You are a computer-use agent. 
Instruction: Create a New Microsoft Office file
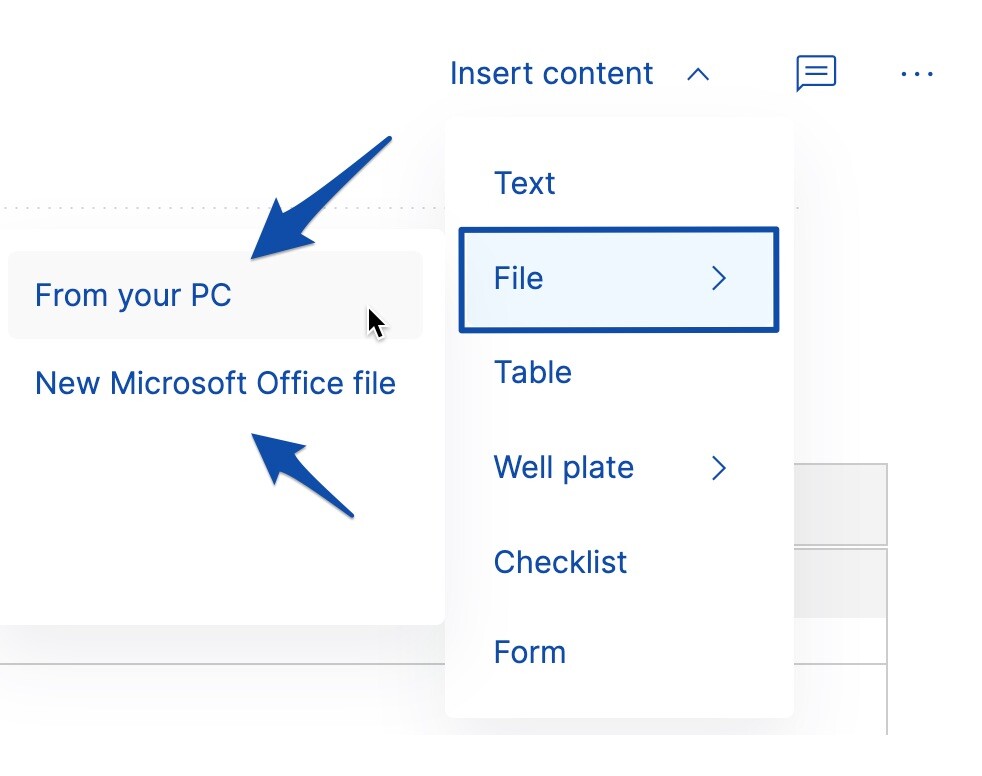coord(215,383)
